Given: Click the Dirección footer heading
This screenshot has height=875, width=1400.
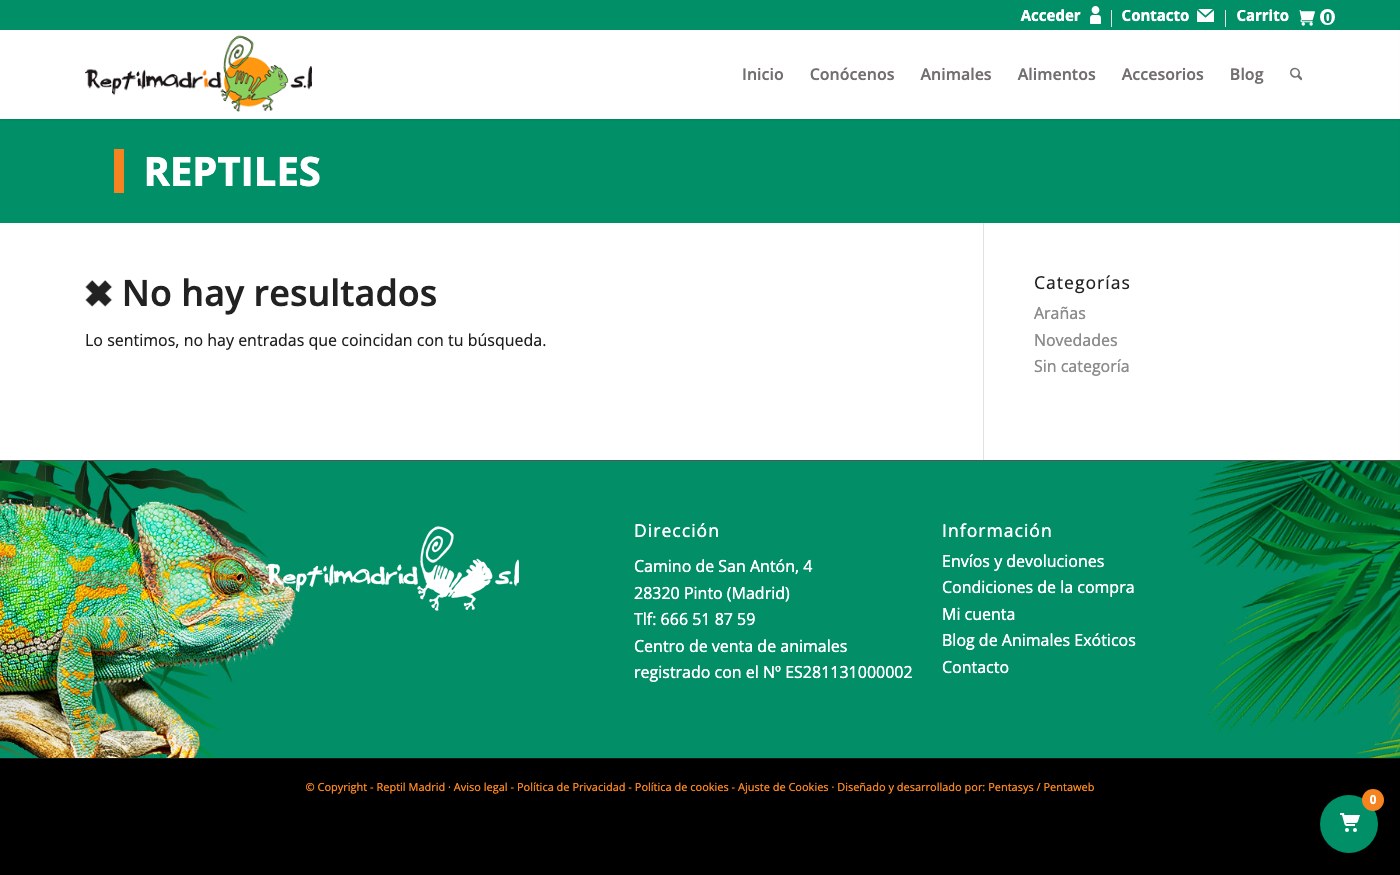Looking at the screenshot, I should 676,531.
